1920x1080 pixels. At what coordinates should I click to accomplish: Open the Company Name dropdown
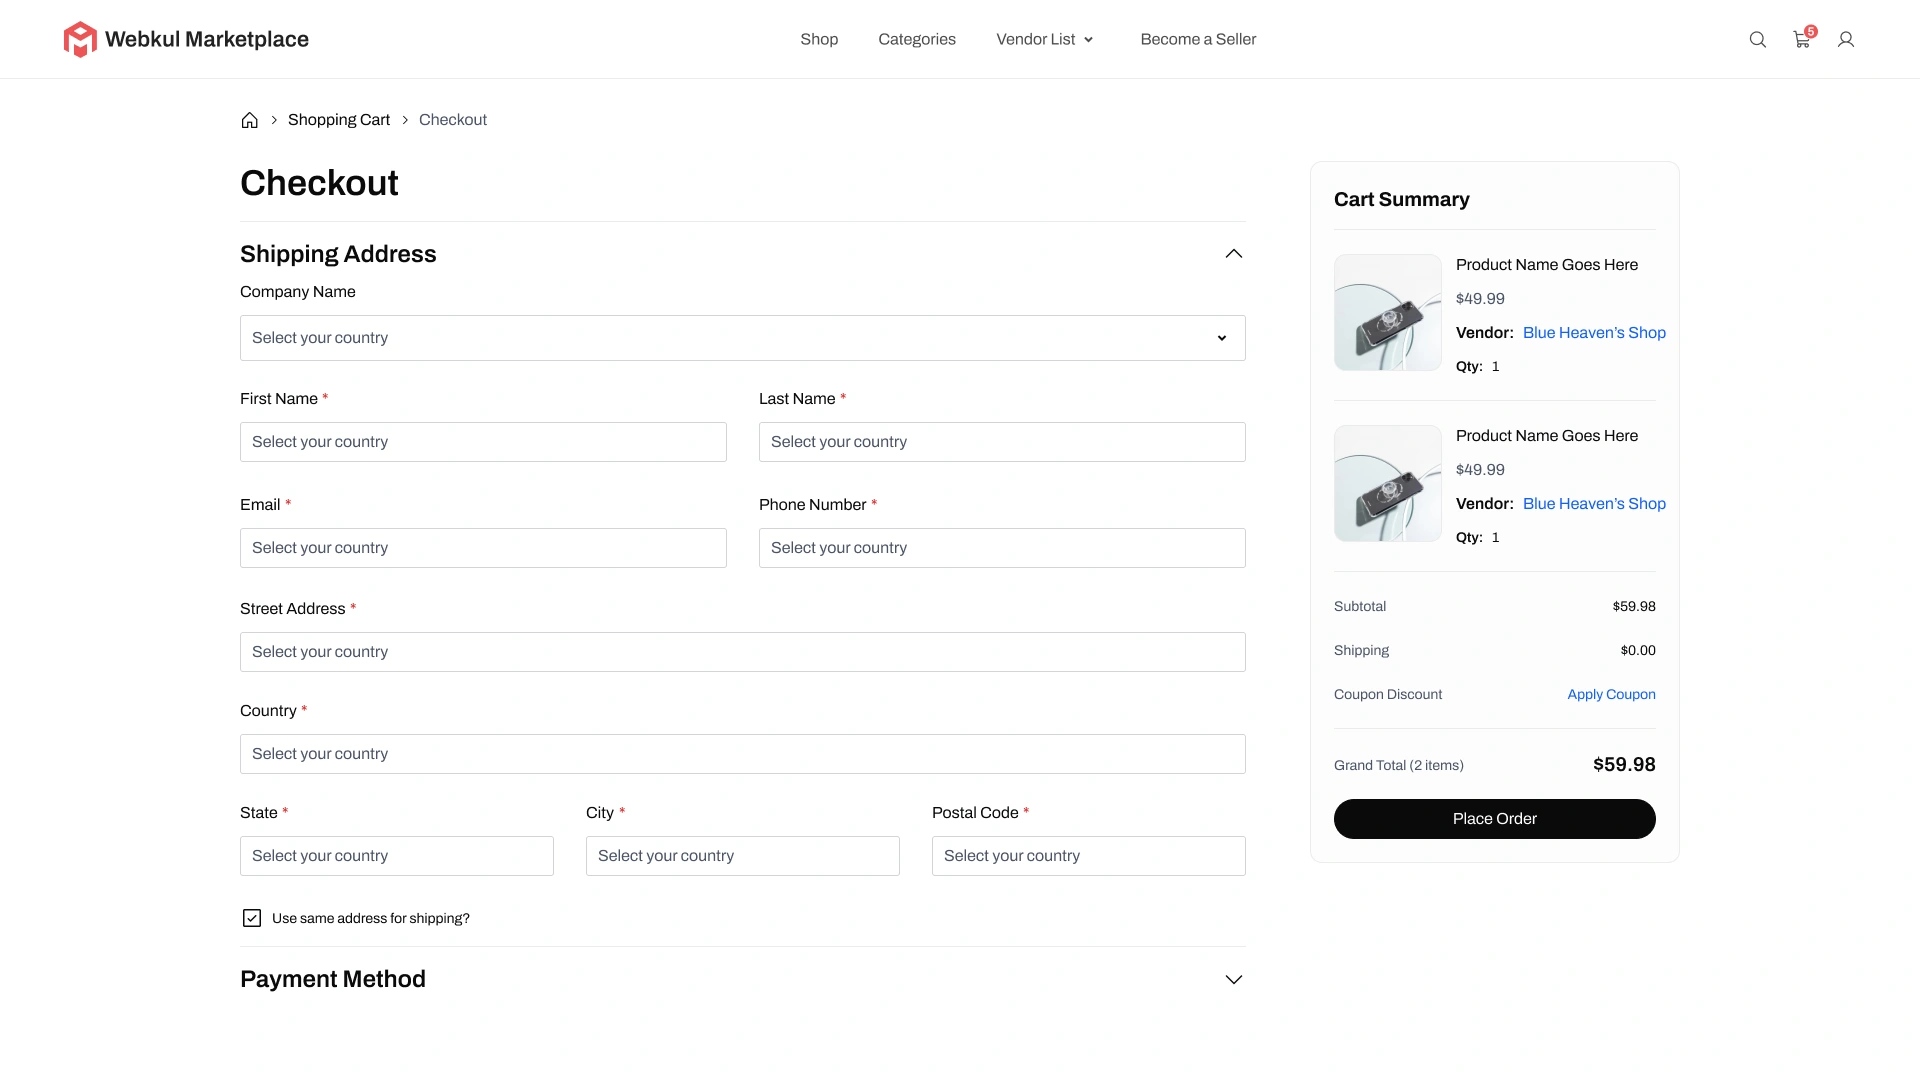coord(743,338)
